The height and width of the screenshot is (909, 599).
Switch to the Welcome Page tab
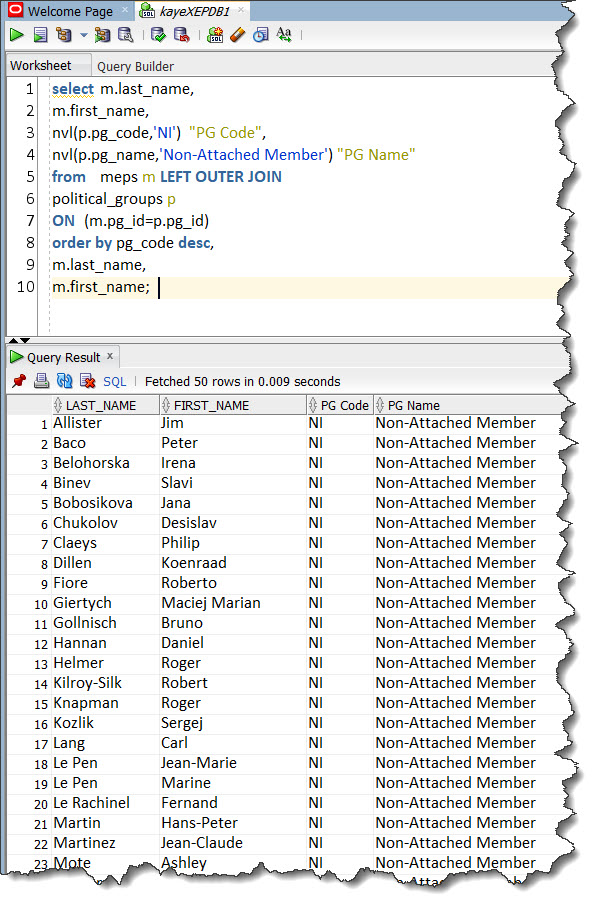70,12
